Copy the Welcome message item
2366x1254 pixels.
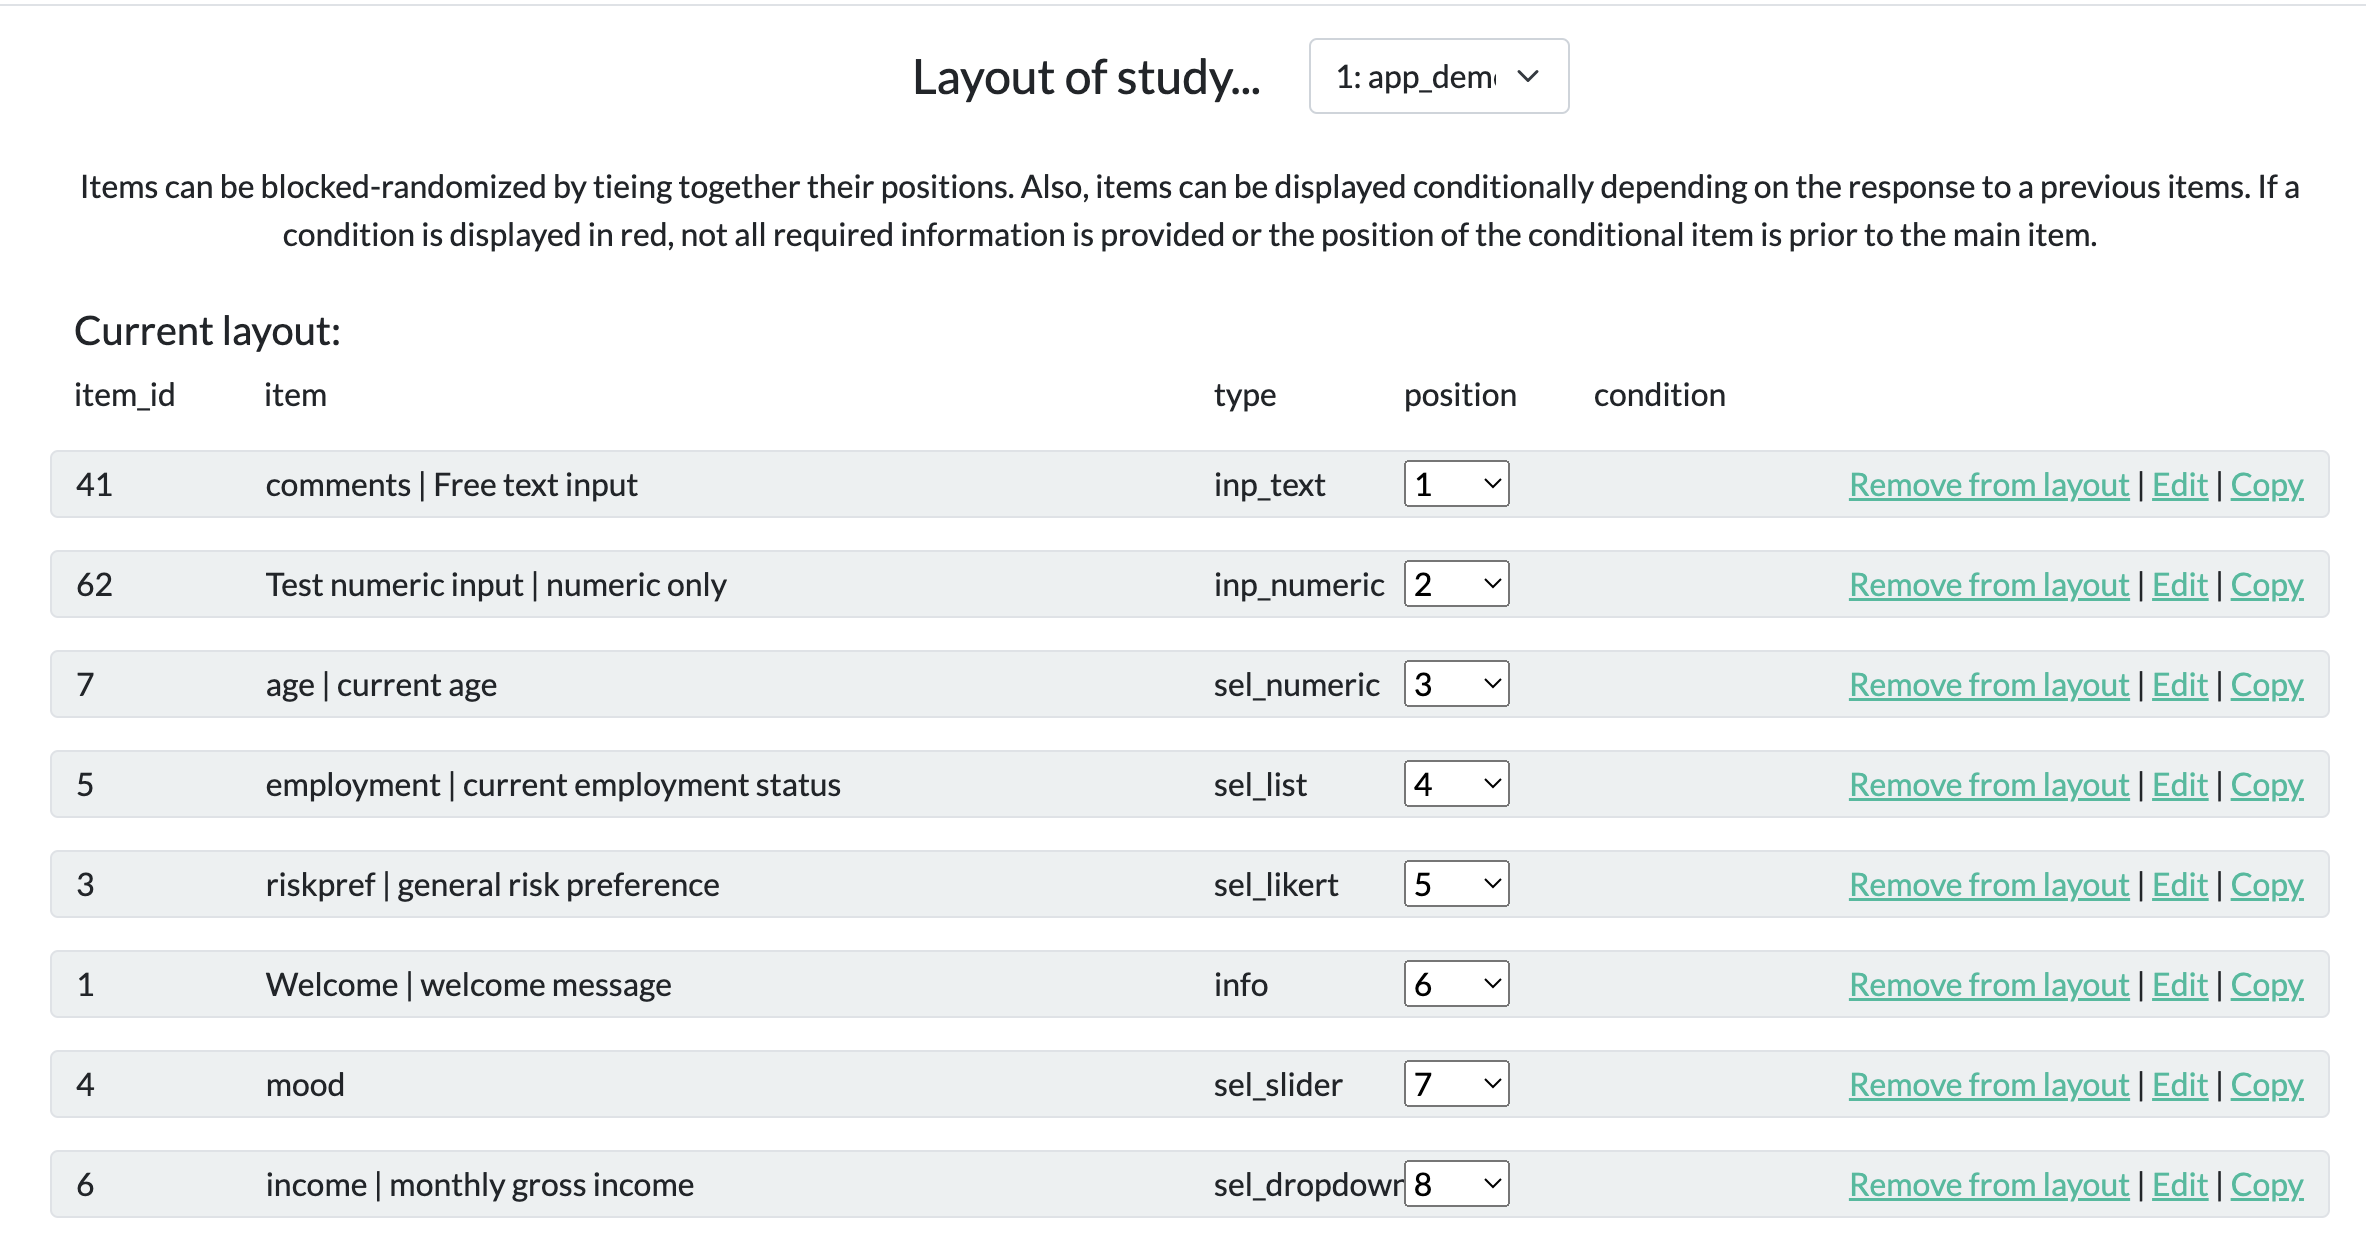coord(2267,985)
